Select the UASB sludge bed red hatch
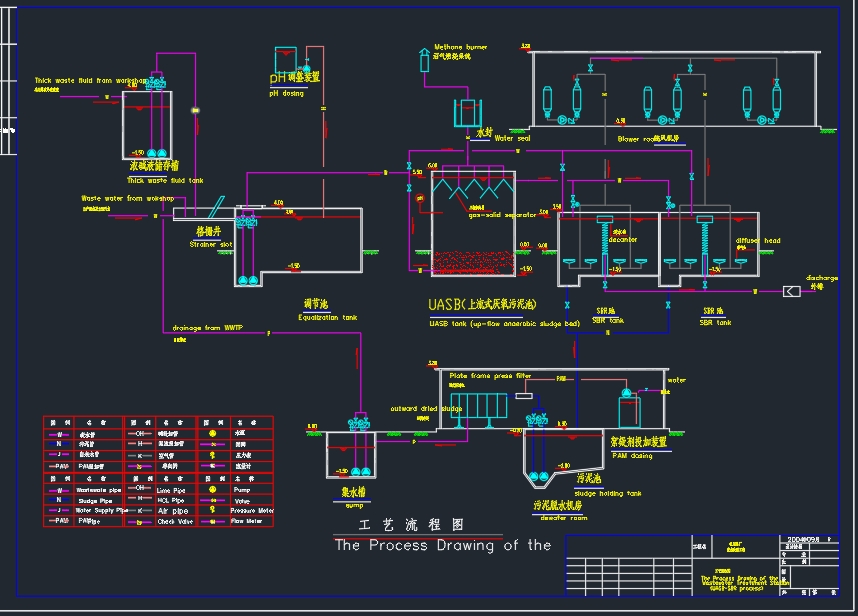The image size is (858, 616). click(x=473, y=263)
